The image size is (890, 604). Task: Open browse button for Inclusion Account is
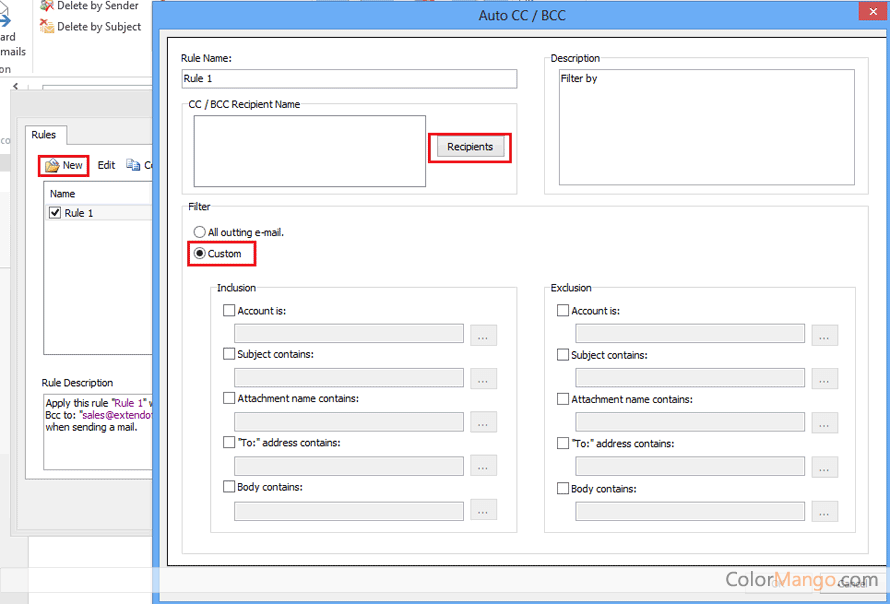click(483, 335)
